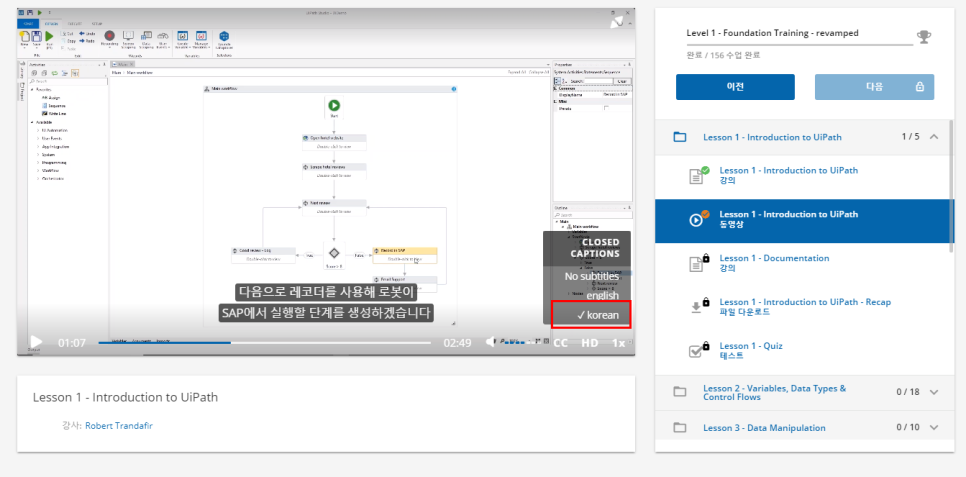
Task: Click the Lesson 3 folder icon
Action: (x=680, y=427)
